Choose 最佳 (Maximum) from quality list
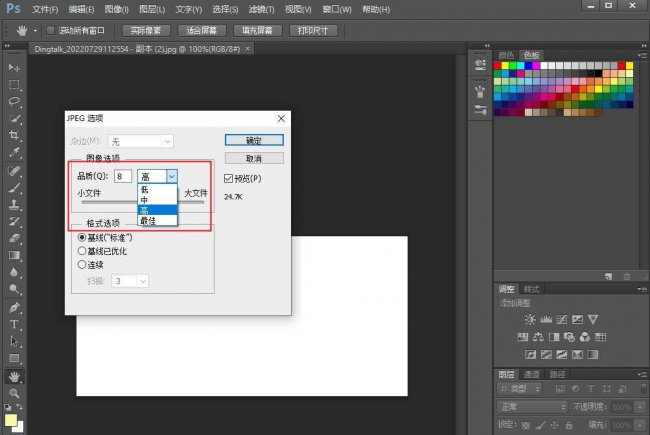The width and height of the screenshot is (650, 435). 157,221
